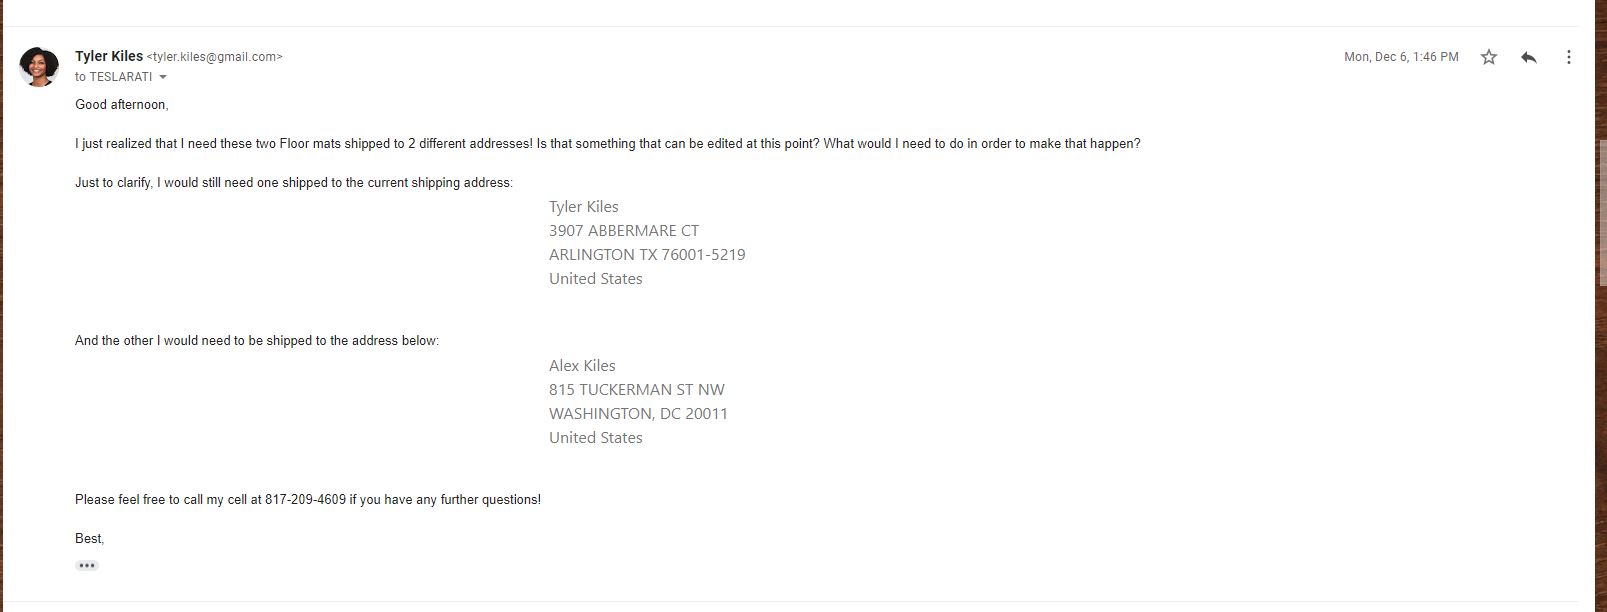Click the 'to TESLARATI' recipient text
This screenshot has height=612, width=1607.
click(114, 77)
